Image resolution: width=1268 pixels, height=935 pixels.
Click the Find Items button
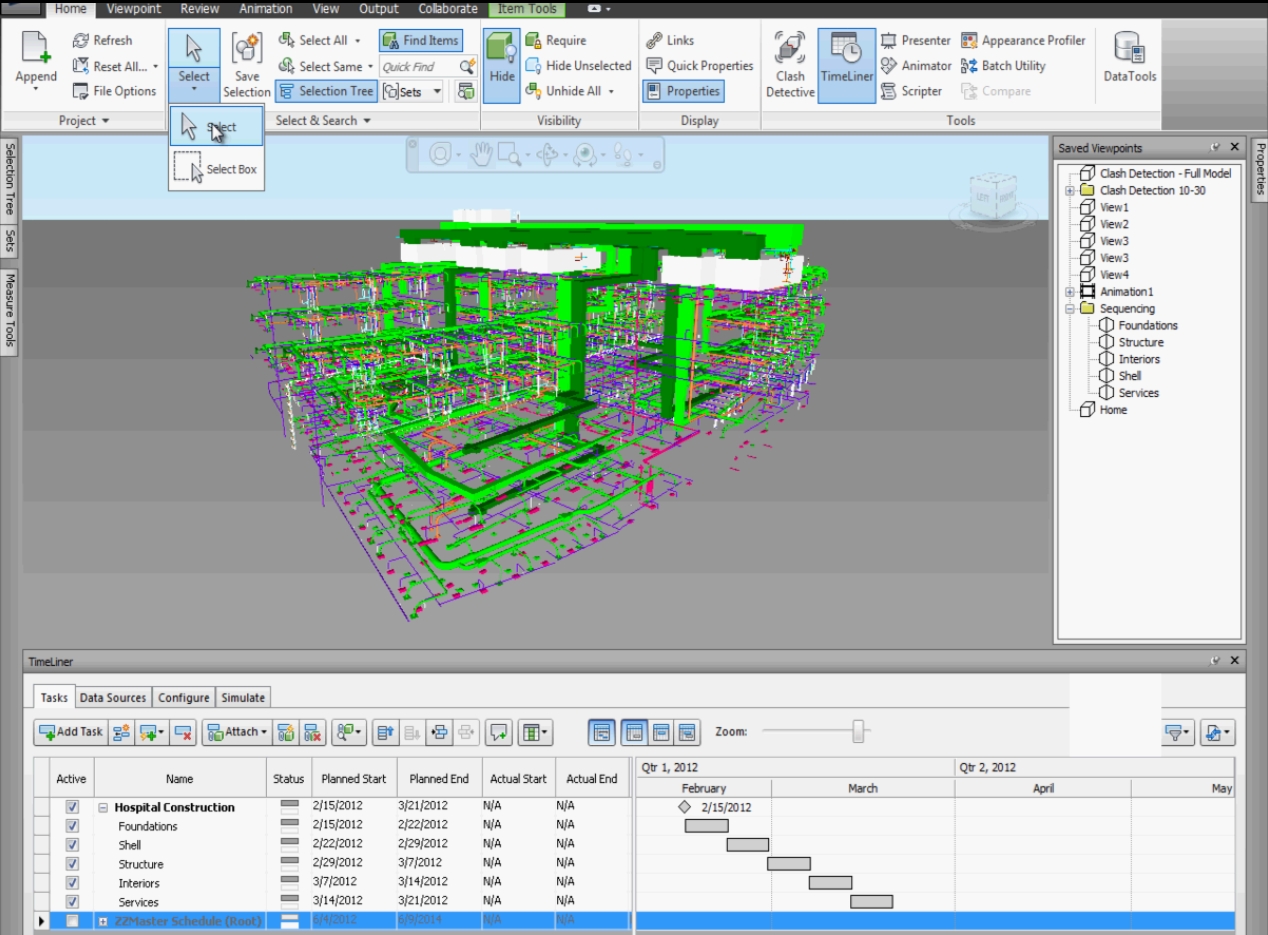(420, 41)
